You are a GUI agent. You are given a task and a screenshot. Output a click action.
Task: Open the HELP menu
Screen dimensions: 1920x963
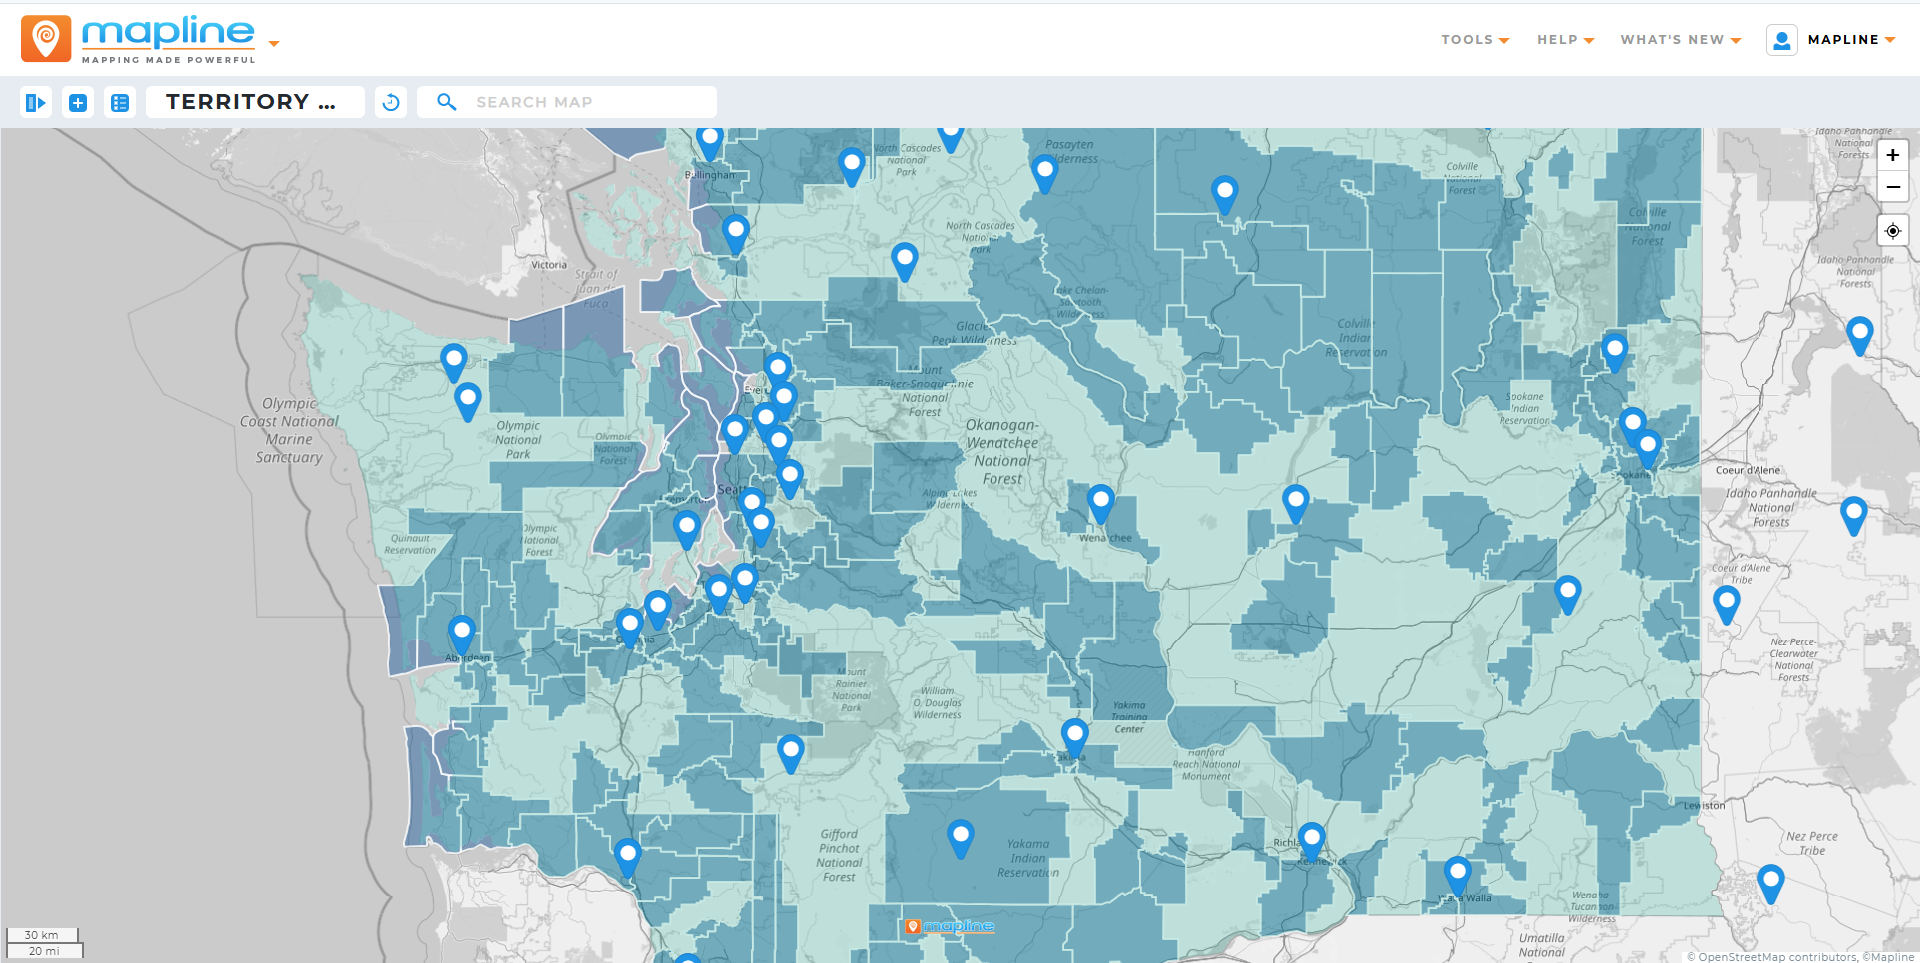click(x=1566, y=40)
